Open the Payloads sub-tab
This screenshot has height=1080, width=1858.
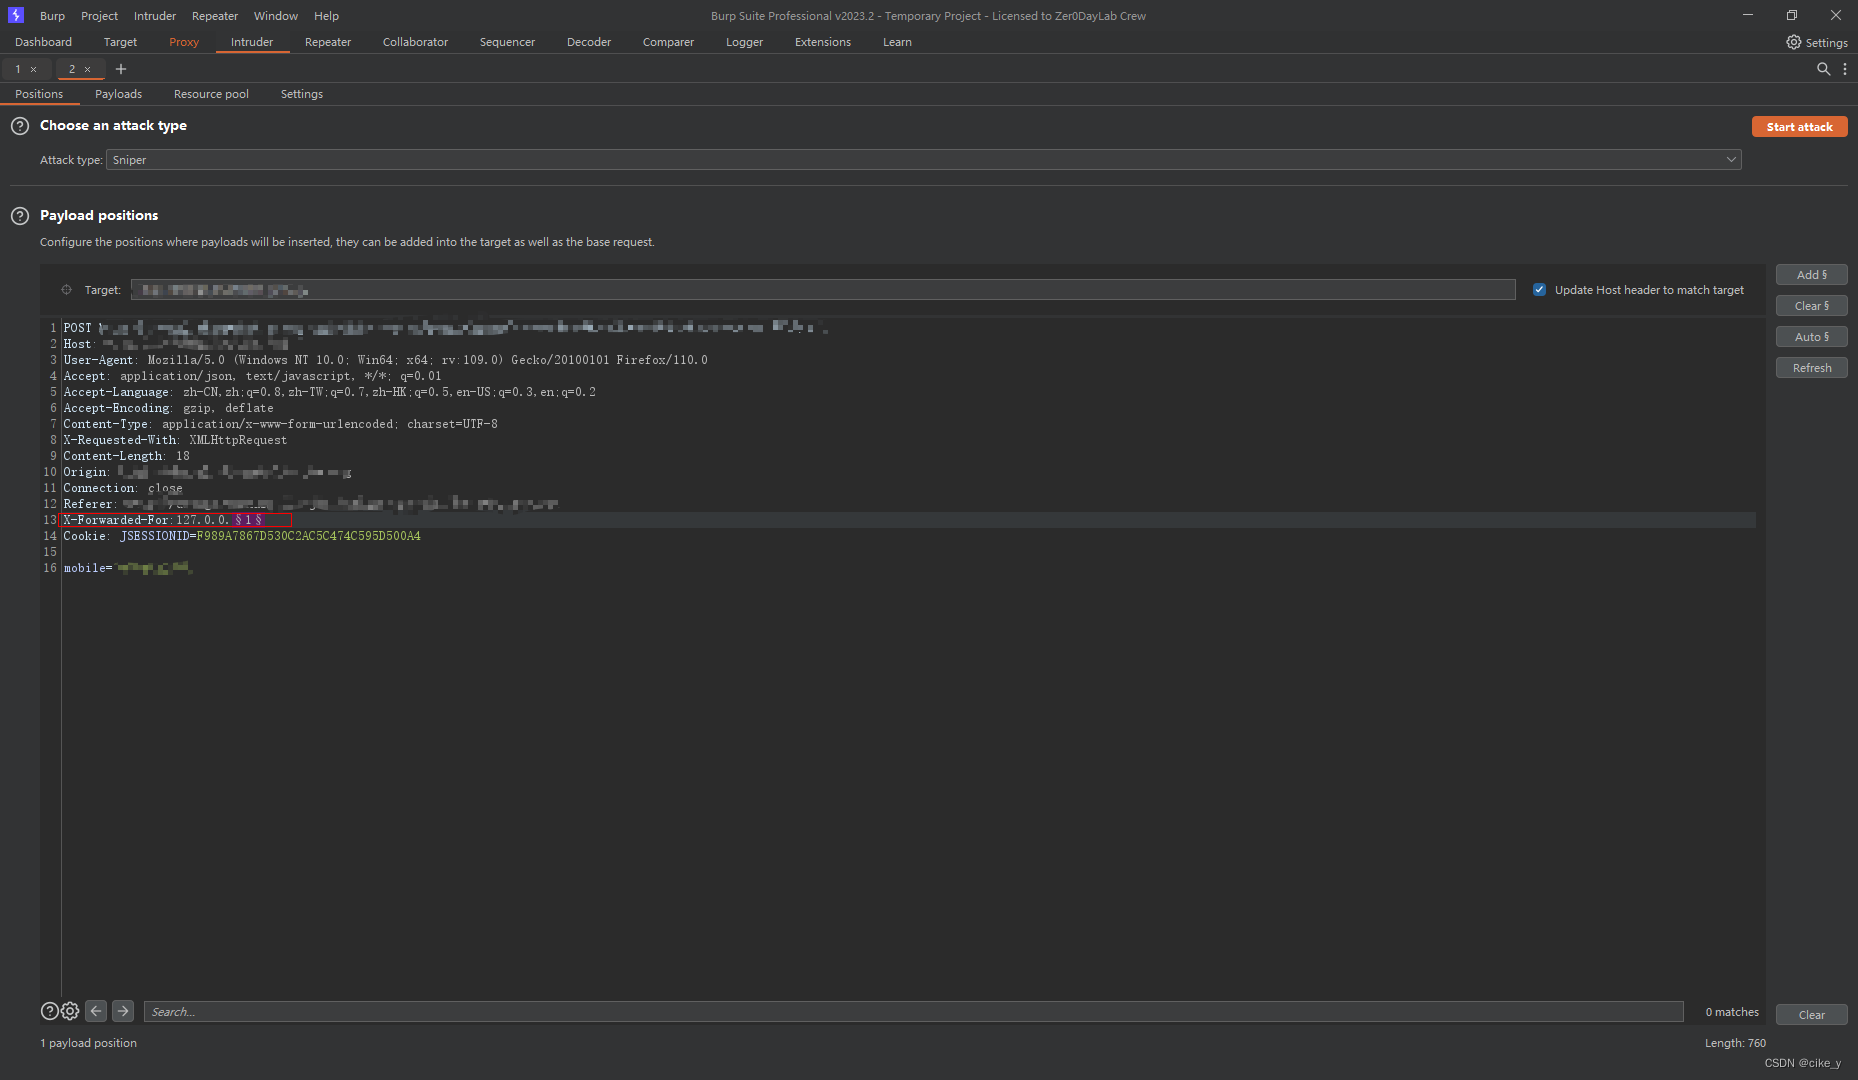pyautogui.click(x=118, y=94)
